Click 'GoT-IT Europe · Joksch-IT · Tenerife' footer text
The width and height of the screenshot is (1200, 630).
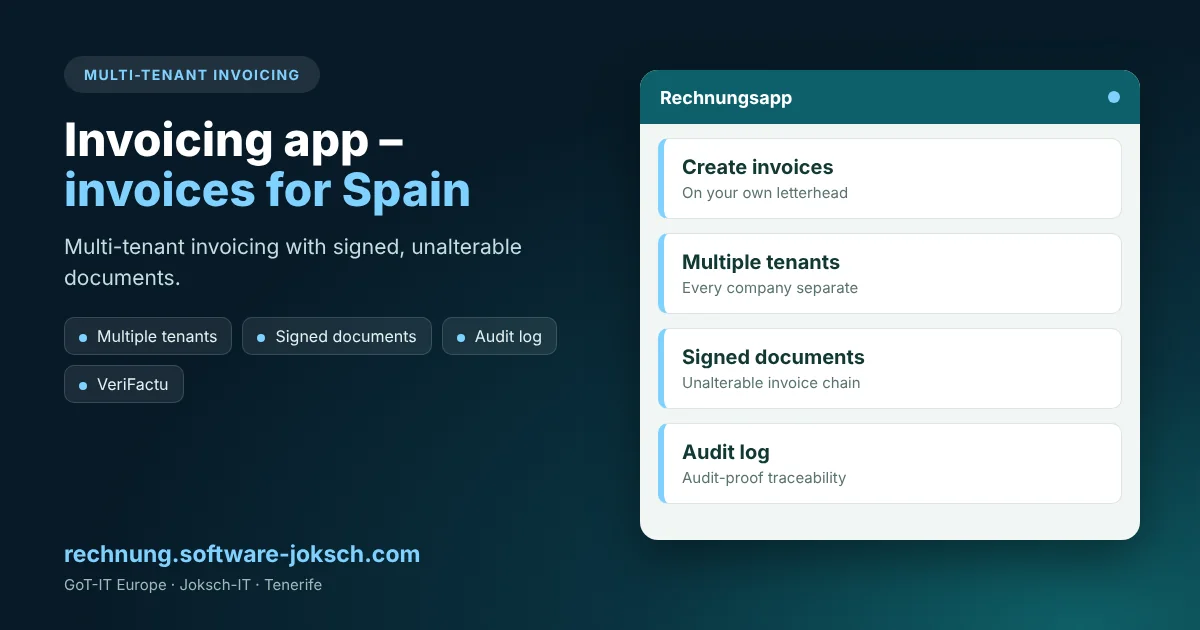pos(193,585)
